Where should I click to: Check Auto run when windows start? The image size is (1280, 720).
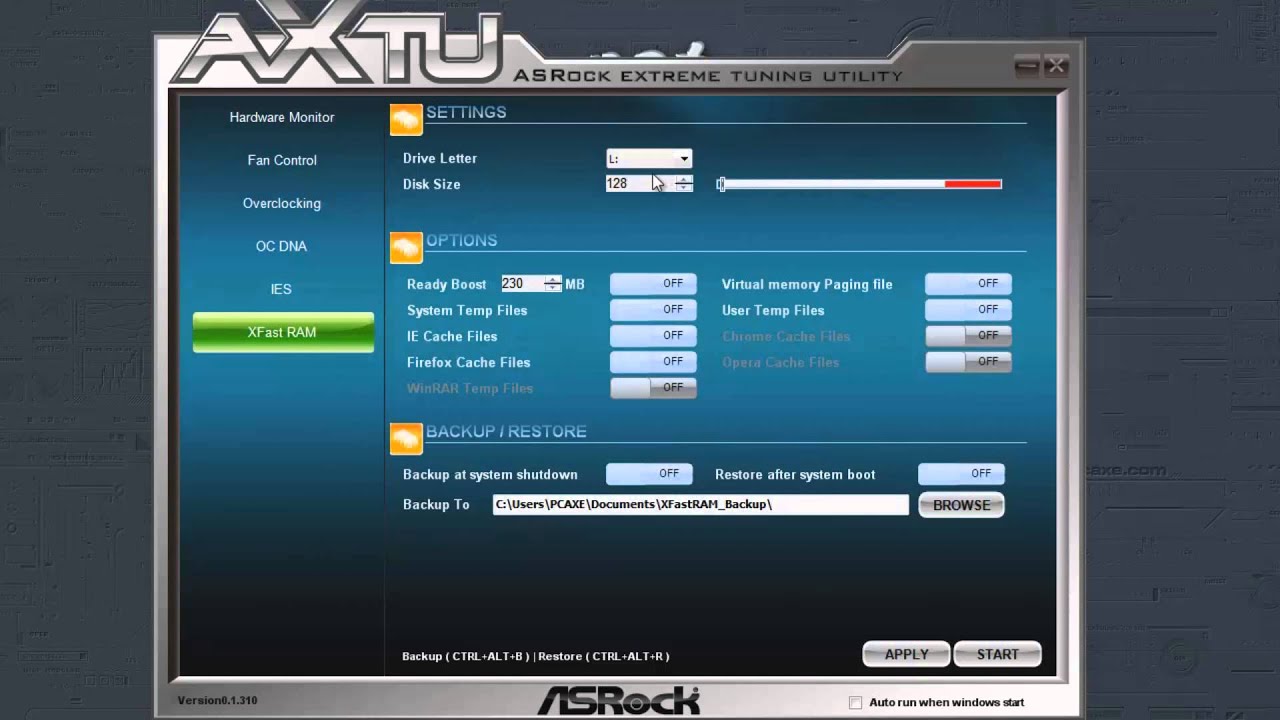tap(855, 702)
